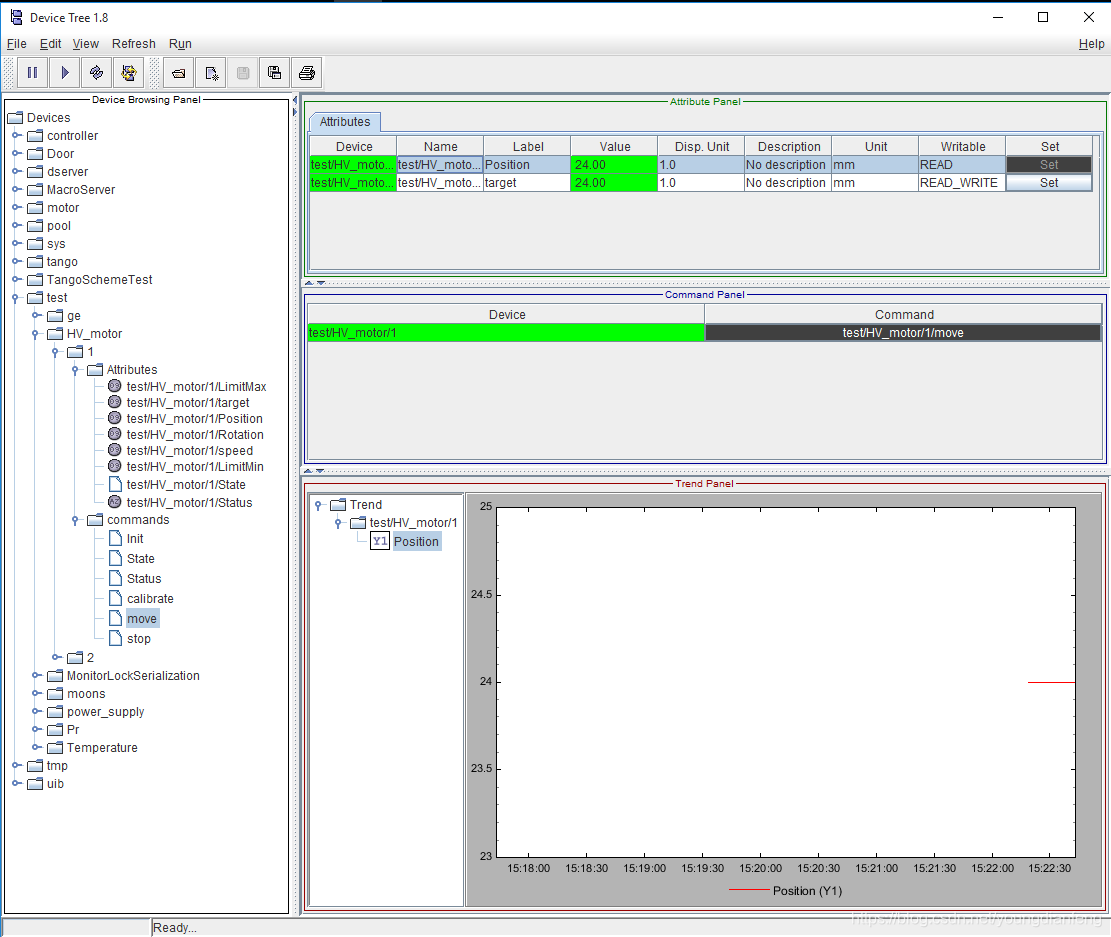The image size is (1111, 937).
Task: Click Set button in target row
Action: click(1049, 182)
